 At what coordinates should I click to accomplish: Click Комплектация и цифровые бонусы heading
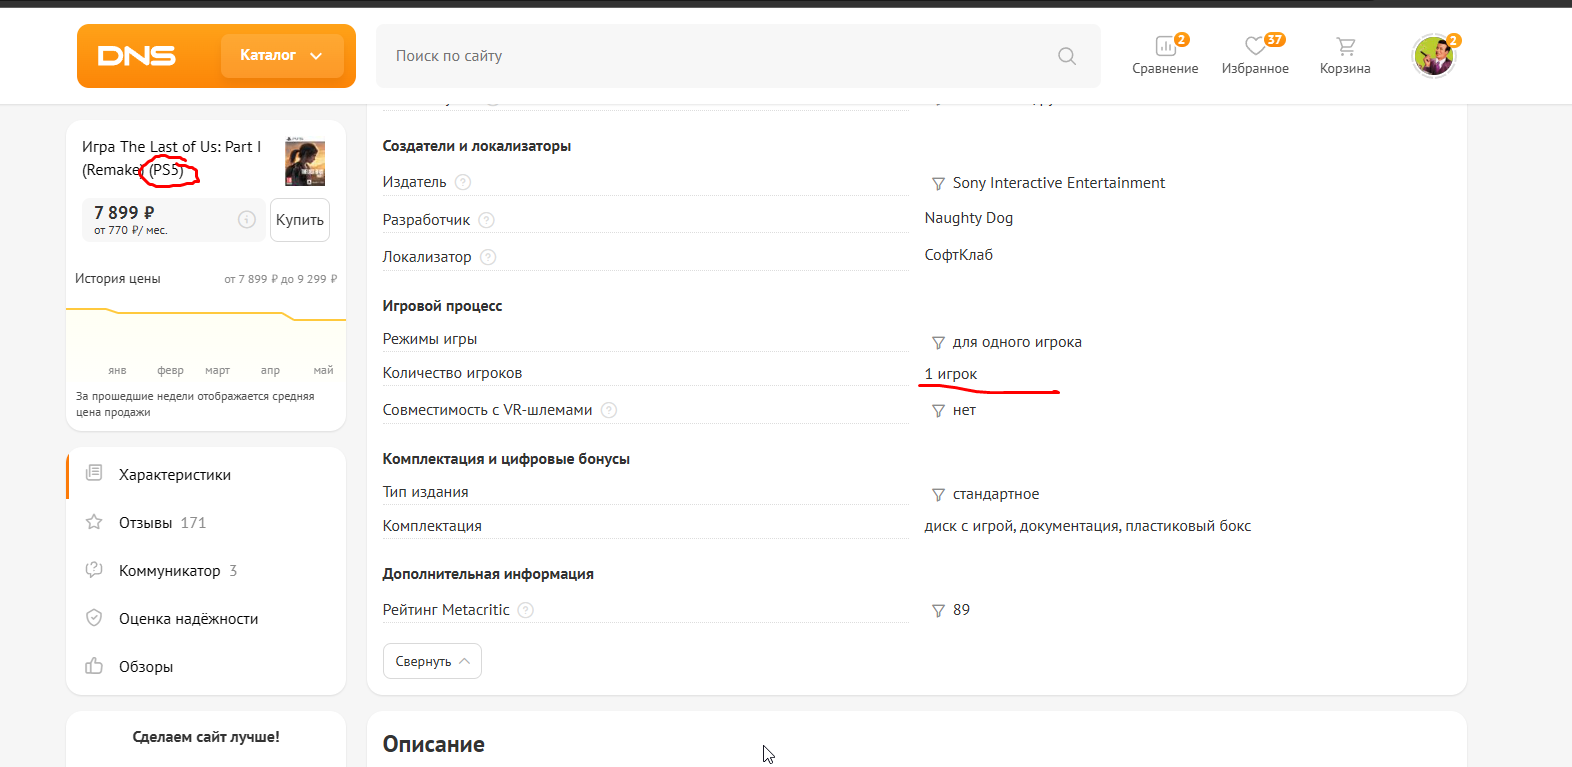pyautogui.click(x=506, y=459)
